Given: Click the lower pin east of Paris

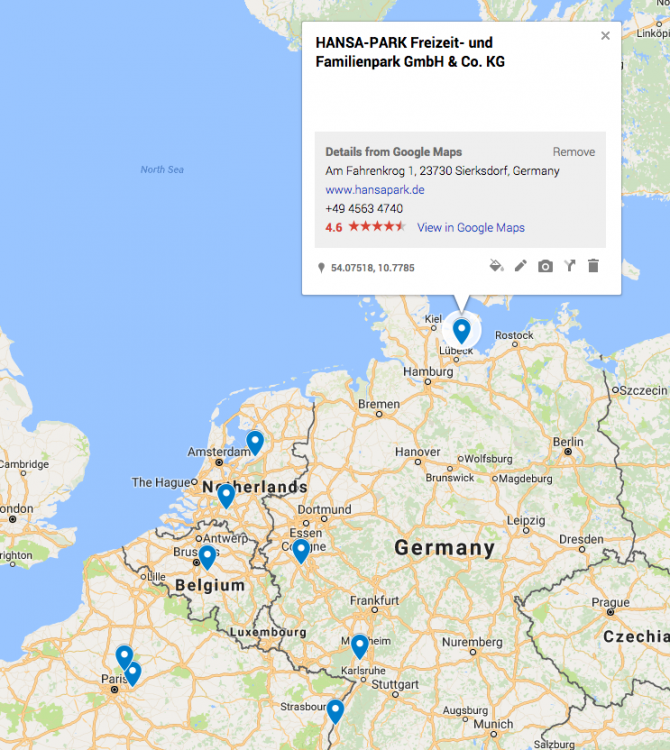Looking at the screenshot, I should (x=133, y=672).
